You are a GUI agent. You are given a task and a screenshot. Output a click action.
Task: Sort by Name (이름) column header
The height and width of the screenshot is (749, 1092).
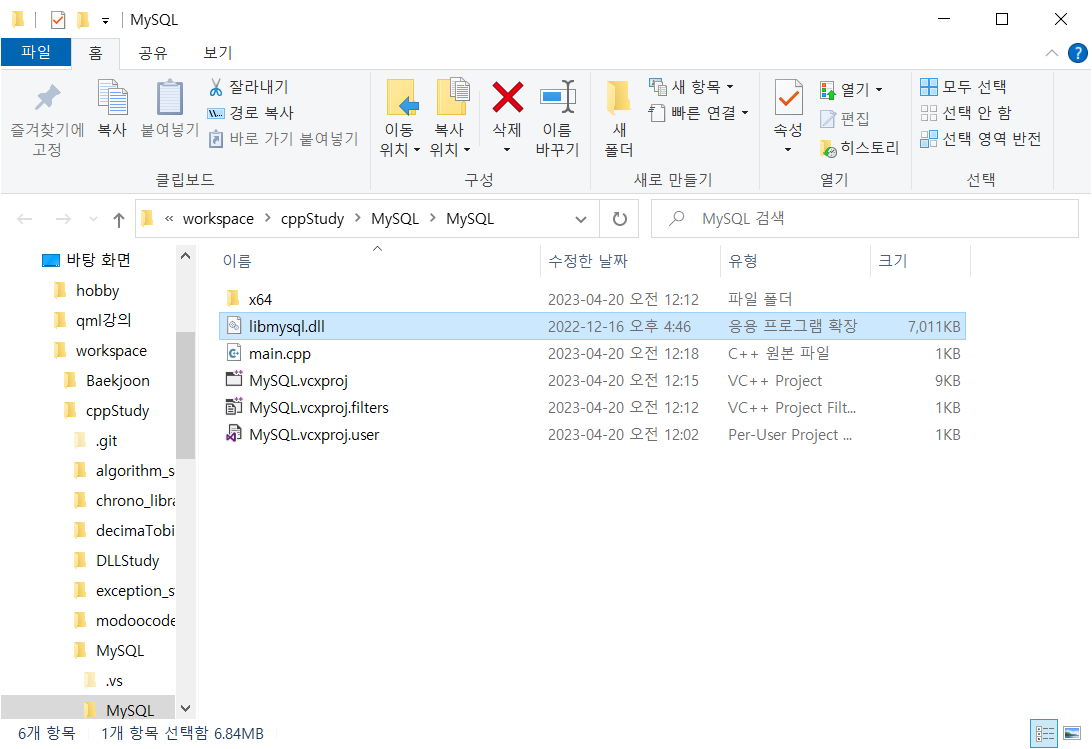pyautogui.click(x=237, y=261)
